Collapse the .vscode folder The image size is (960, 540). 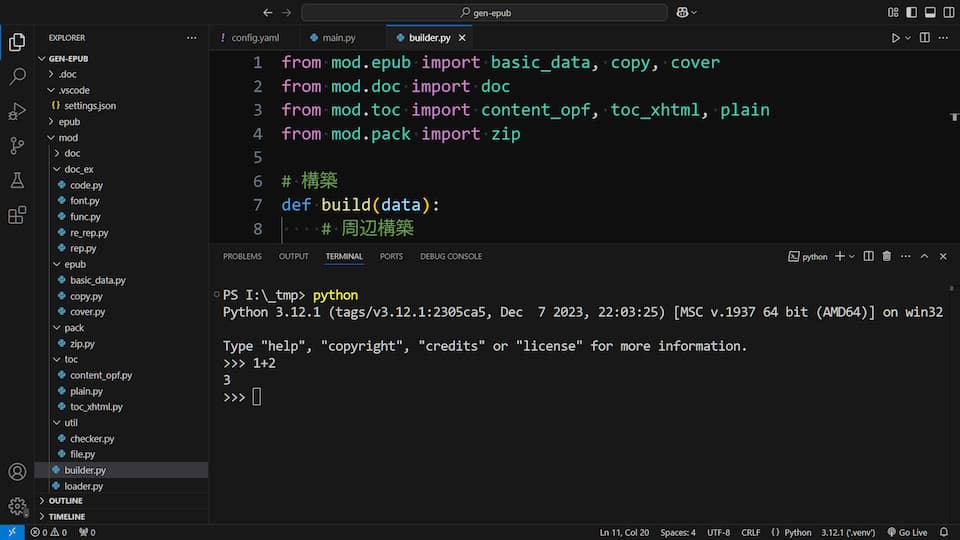[51, 90]
